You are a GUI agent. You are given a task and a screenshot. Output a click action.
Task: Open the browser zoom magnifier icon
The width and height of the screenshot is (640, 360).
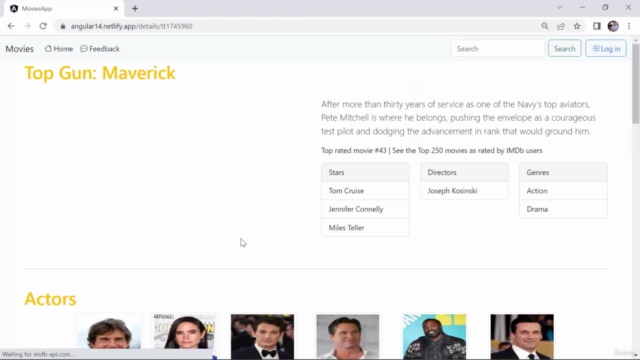(x=545, y=26)
